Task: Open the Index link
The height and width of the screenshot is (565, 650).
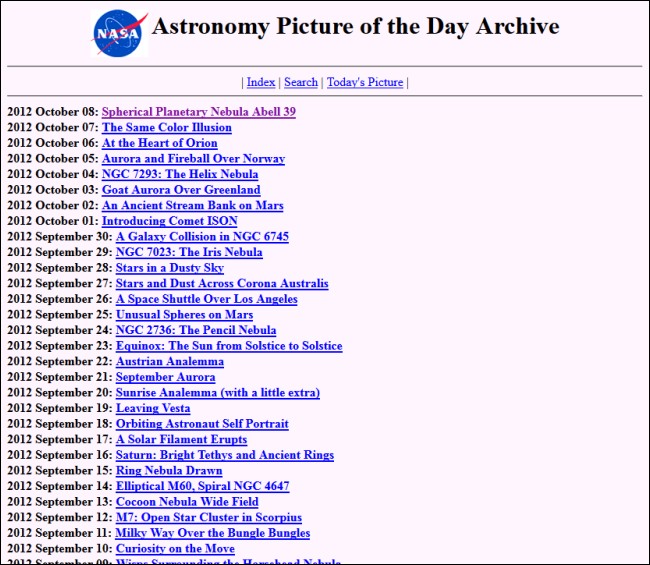Action: coord(261,82)
